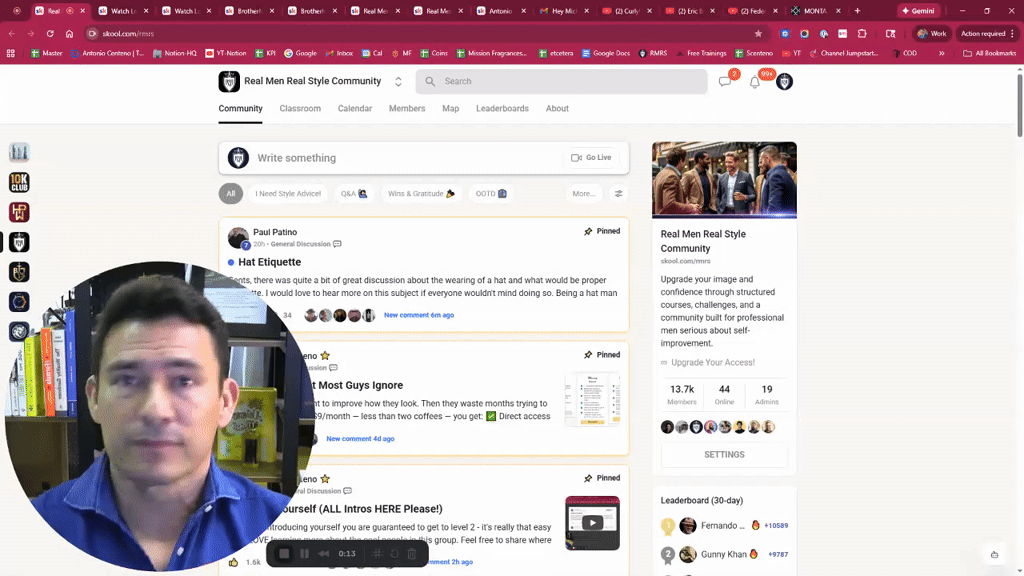
Task: Click the community banner image
Action: tap(724, 180)
